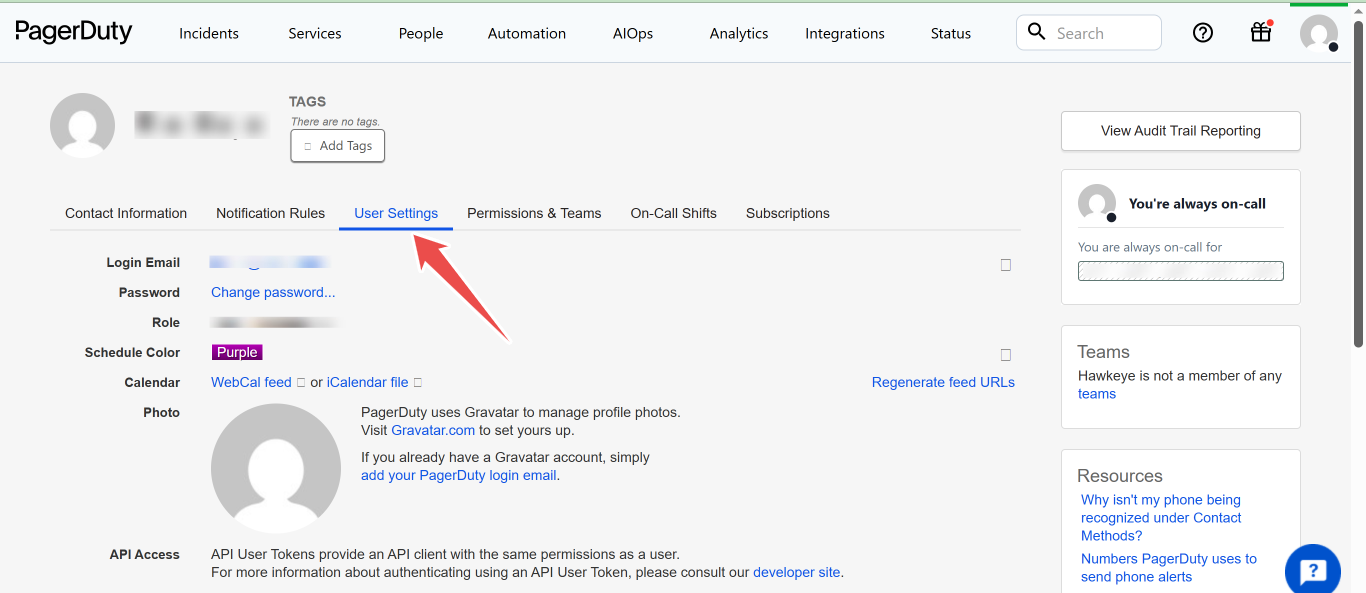Click the info icon next to iCalendar file

pyautogui.click(x=417, y=382)
